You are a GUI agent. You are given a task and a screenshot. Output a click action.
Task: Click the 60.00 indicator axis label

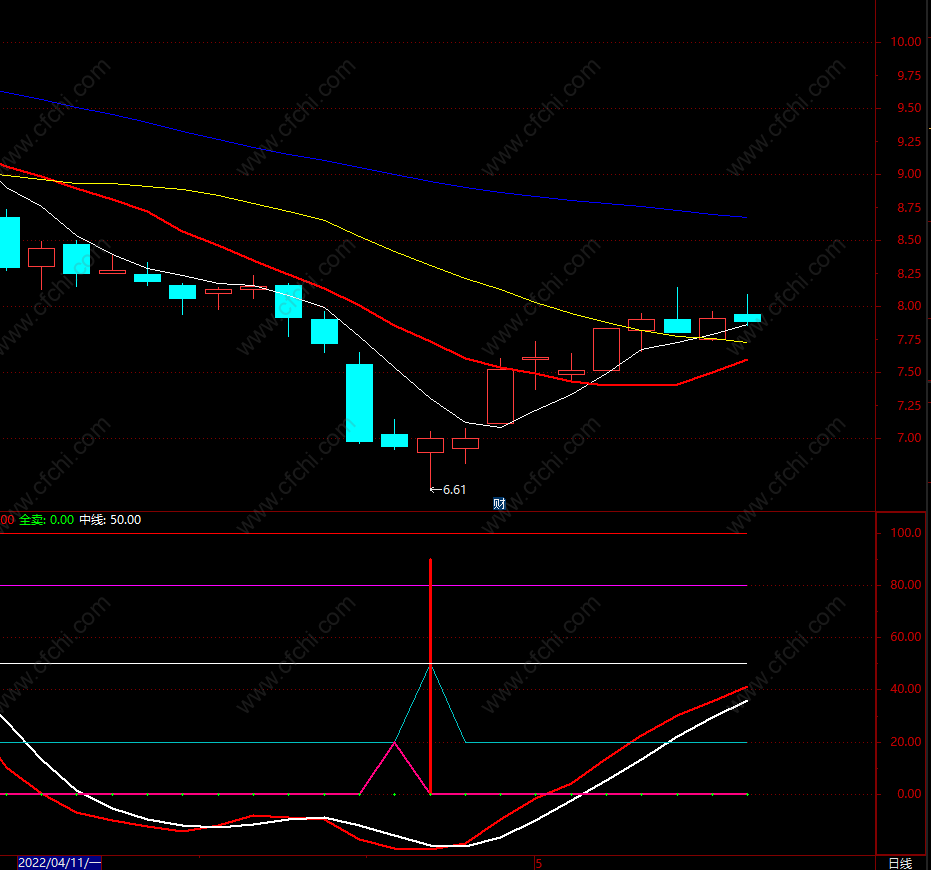point(905,637)
